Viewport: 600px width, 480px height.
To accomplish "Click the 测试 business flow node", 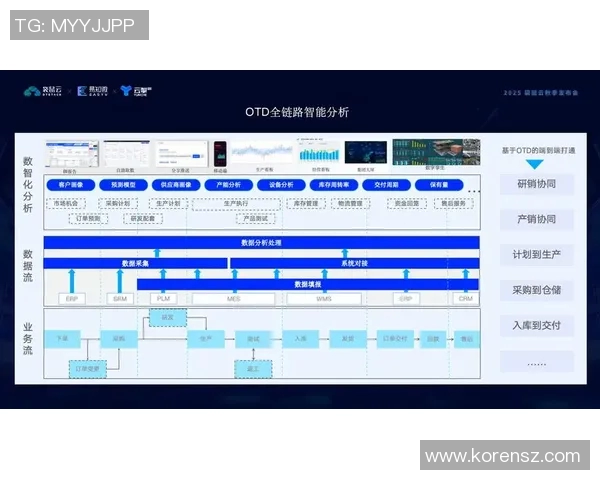I will pos(254,339).
